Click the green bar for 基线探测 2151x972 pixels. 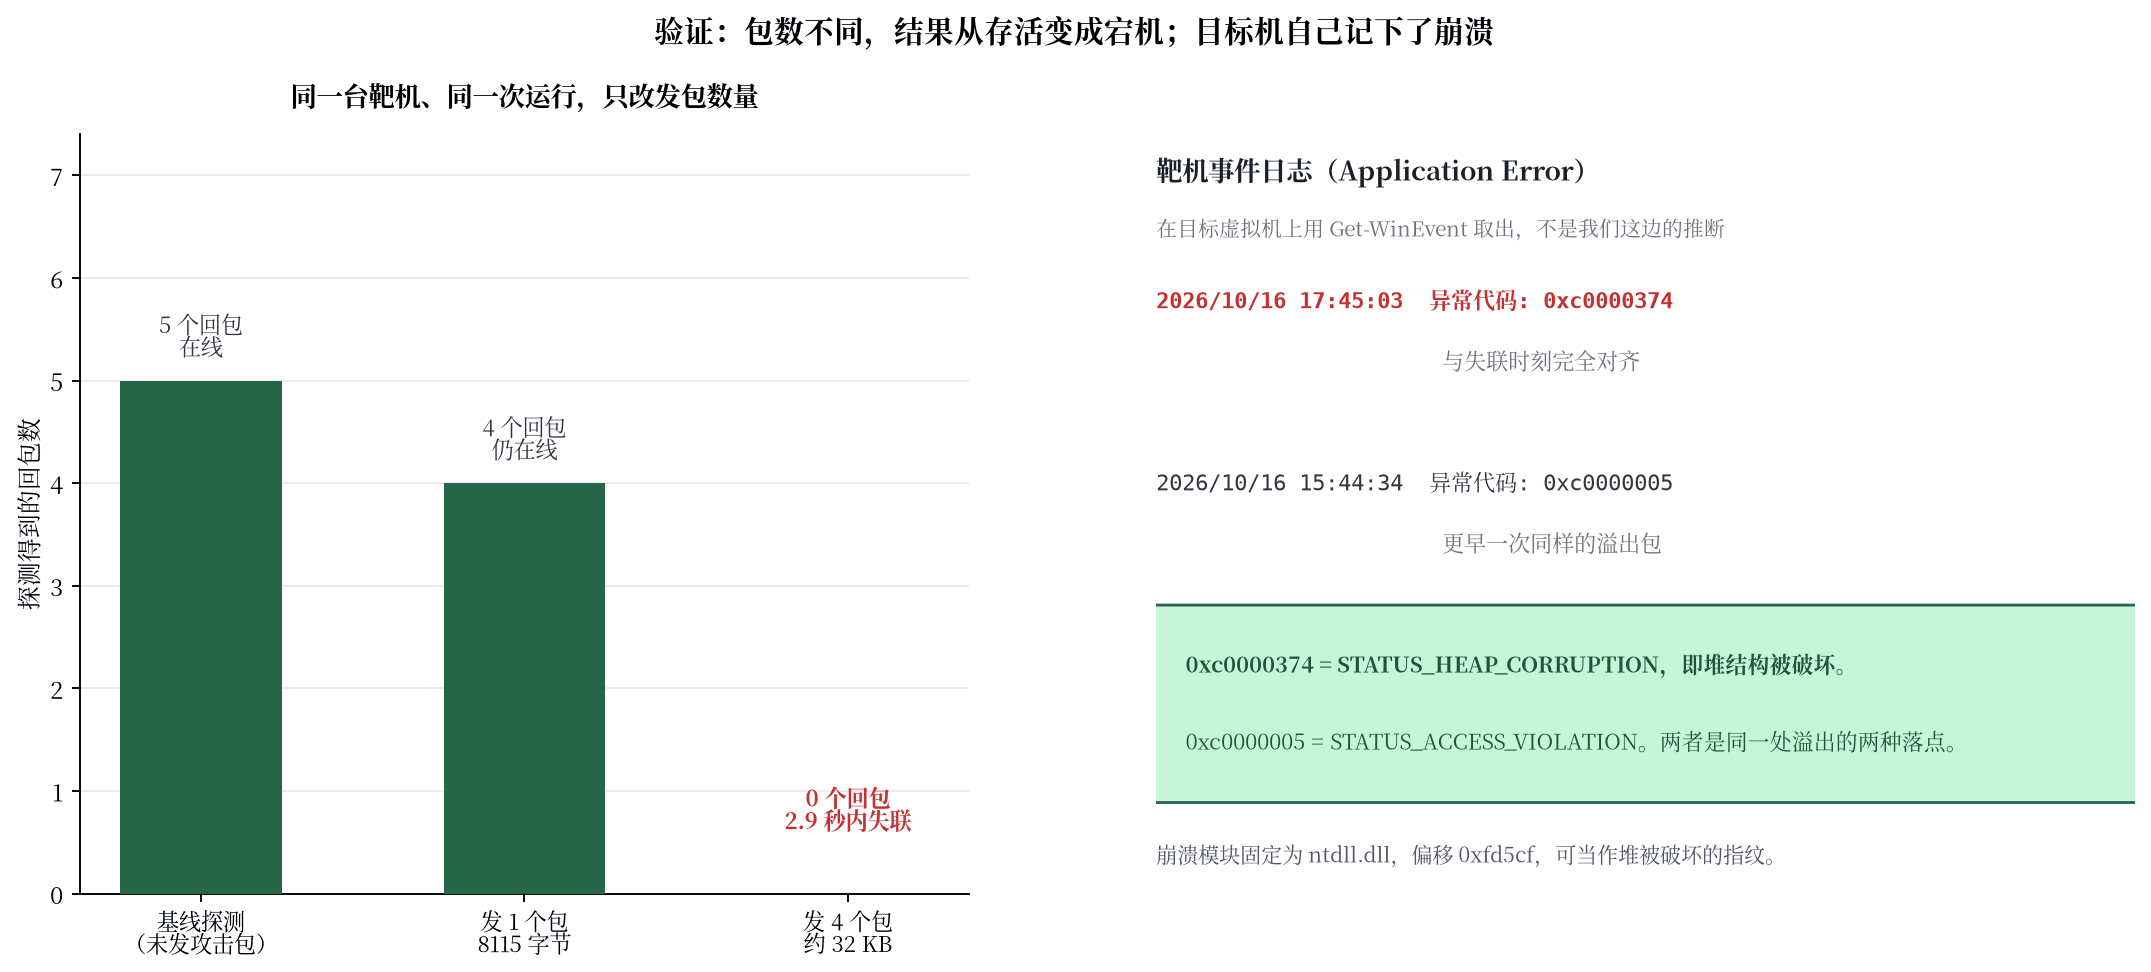pos(201,637)
